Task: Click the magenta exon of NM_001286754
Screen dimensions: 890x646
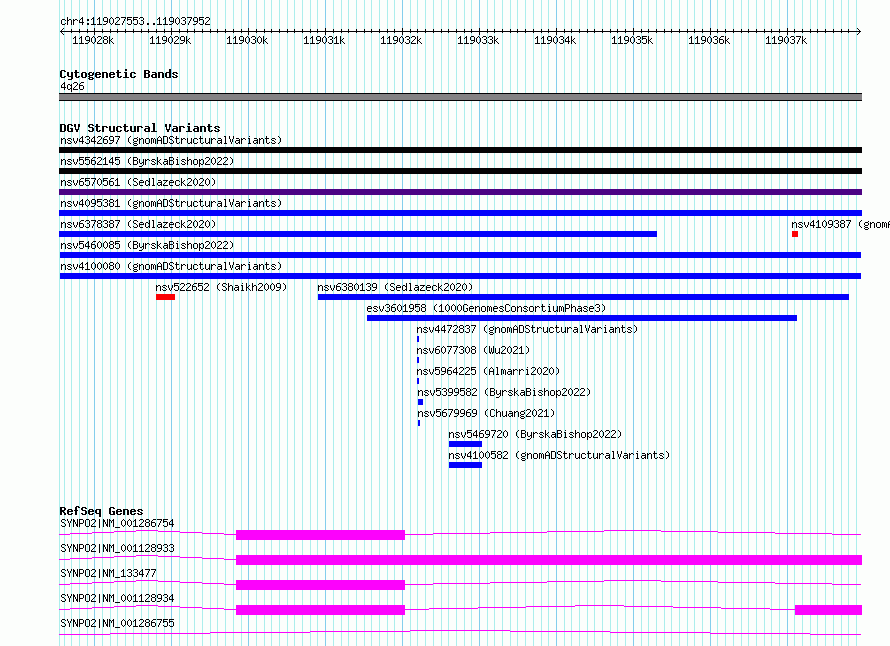Action: click(x=321, y=535)
